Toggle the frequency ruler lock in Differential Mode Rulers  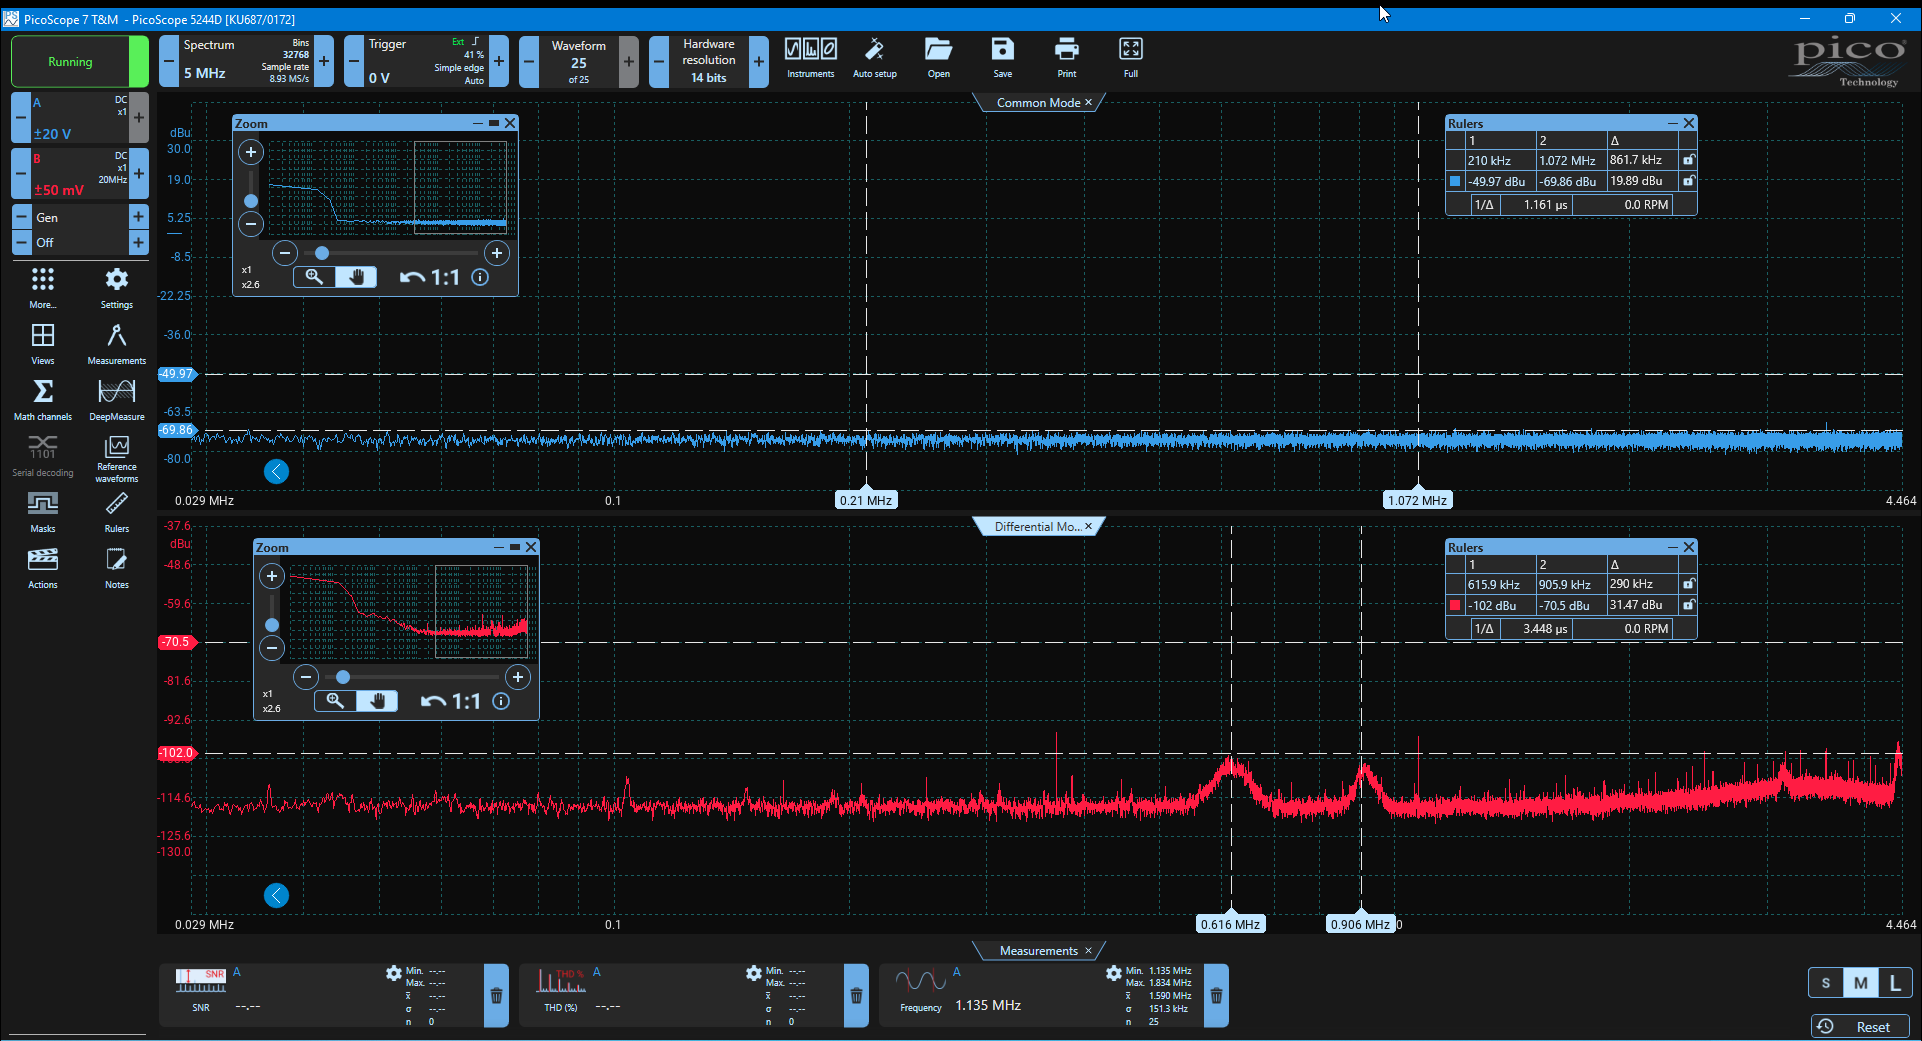[1689, 584]
